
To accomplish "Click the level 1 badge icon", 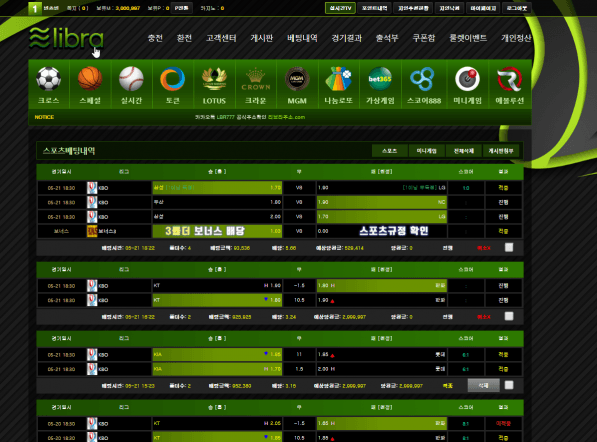I will [x=35, y=8].
